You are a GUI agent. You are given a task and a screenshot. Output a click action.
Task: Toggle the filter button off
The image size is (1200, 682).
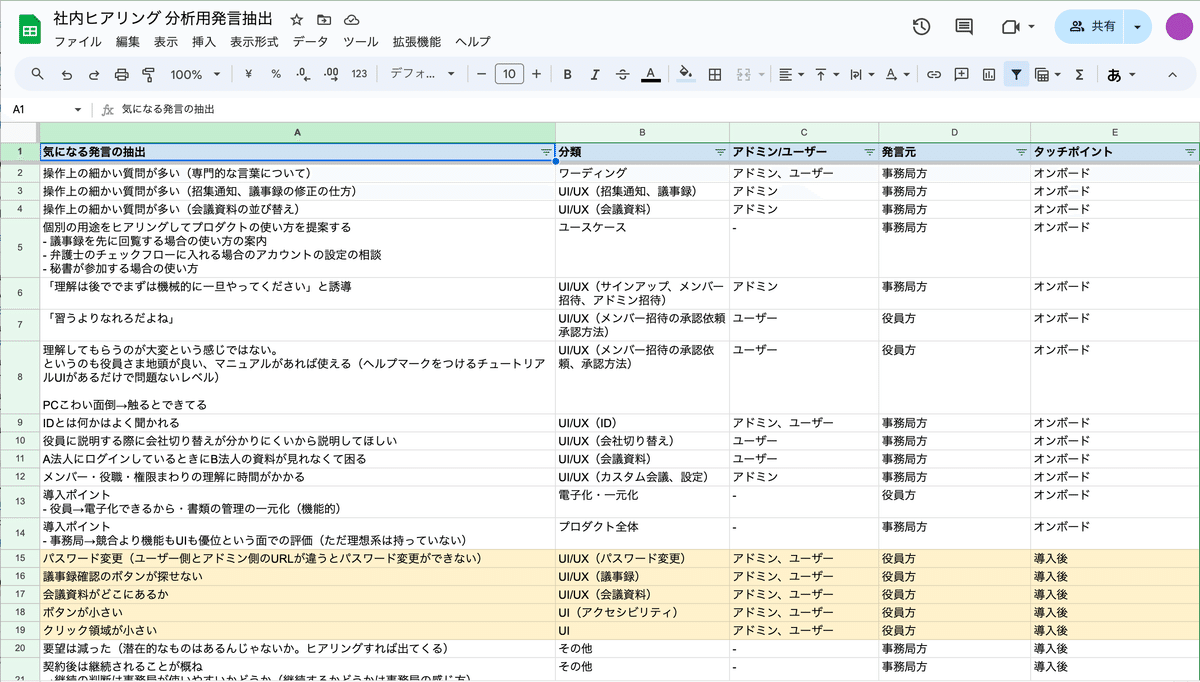(x=1016, y=74)
